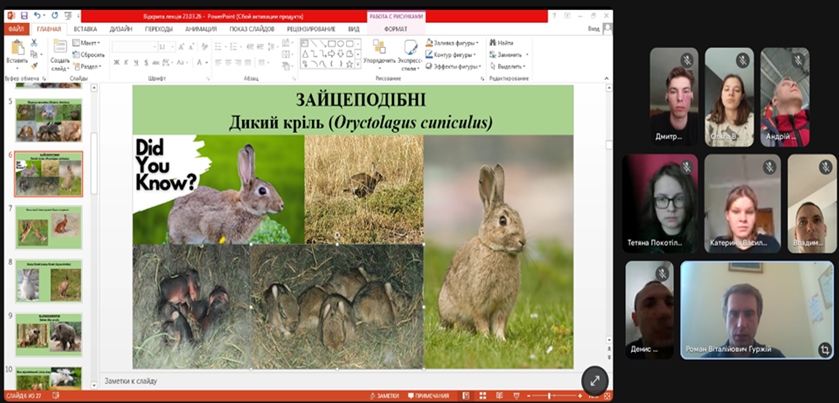Click the Find (Найти) tool
This screenshot has width=839, height=403.
coord(504,43)
